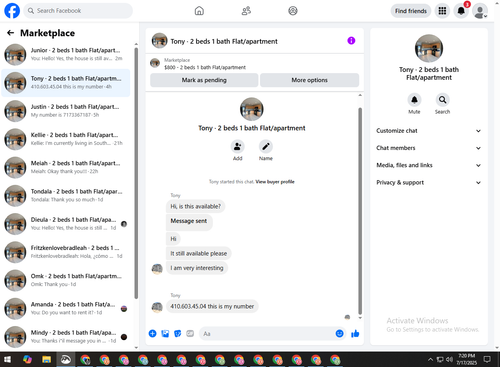Open more actions plus icon in composer
The height and width of the screenshot is (367, 500).
coord(152,333)
